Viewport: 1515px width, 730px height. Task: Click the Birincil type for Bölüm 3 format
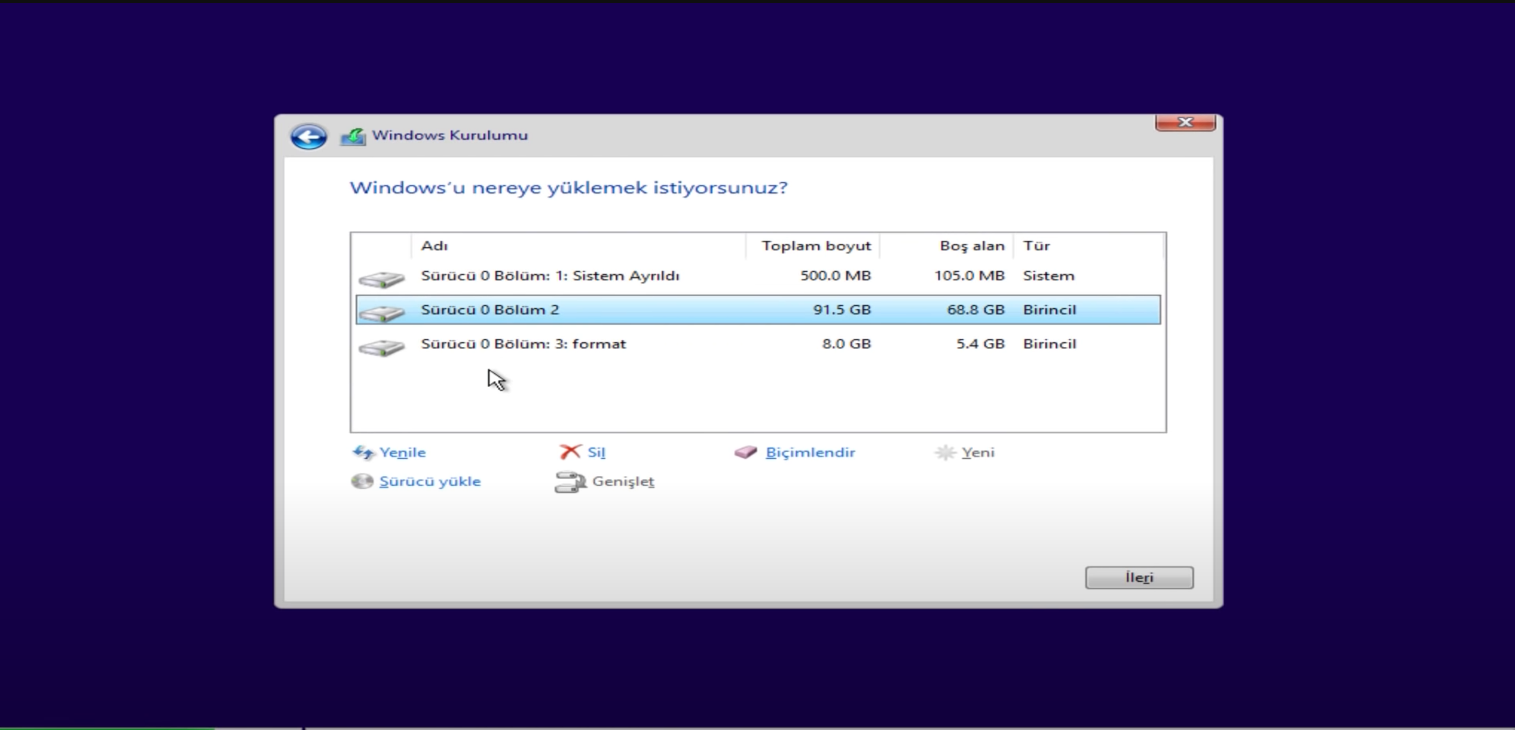pos(1049,344)
